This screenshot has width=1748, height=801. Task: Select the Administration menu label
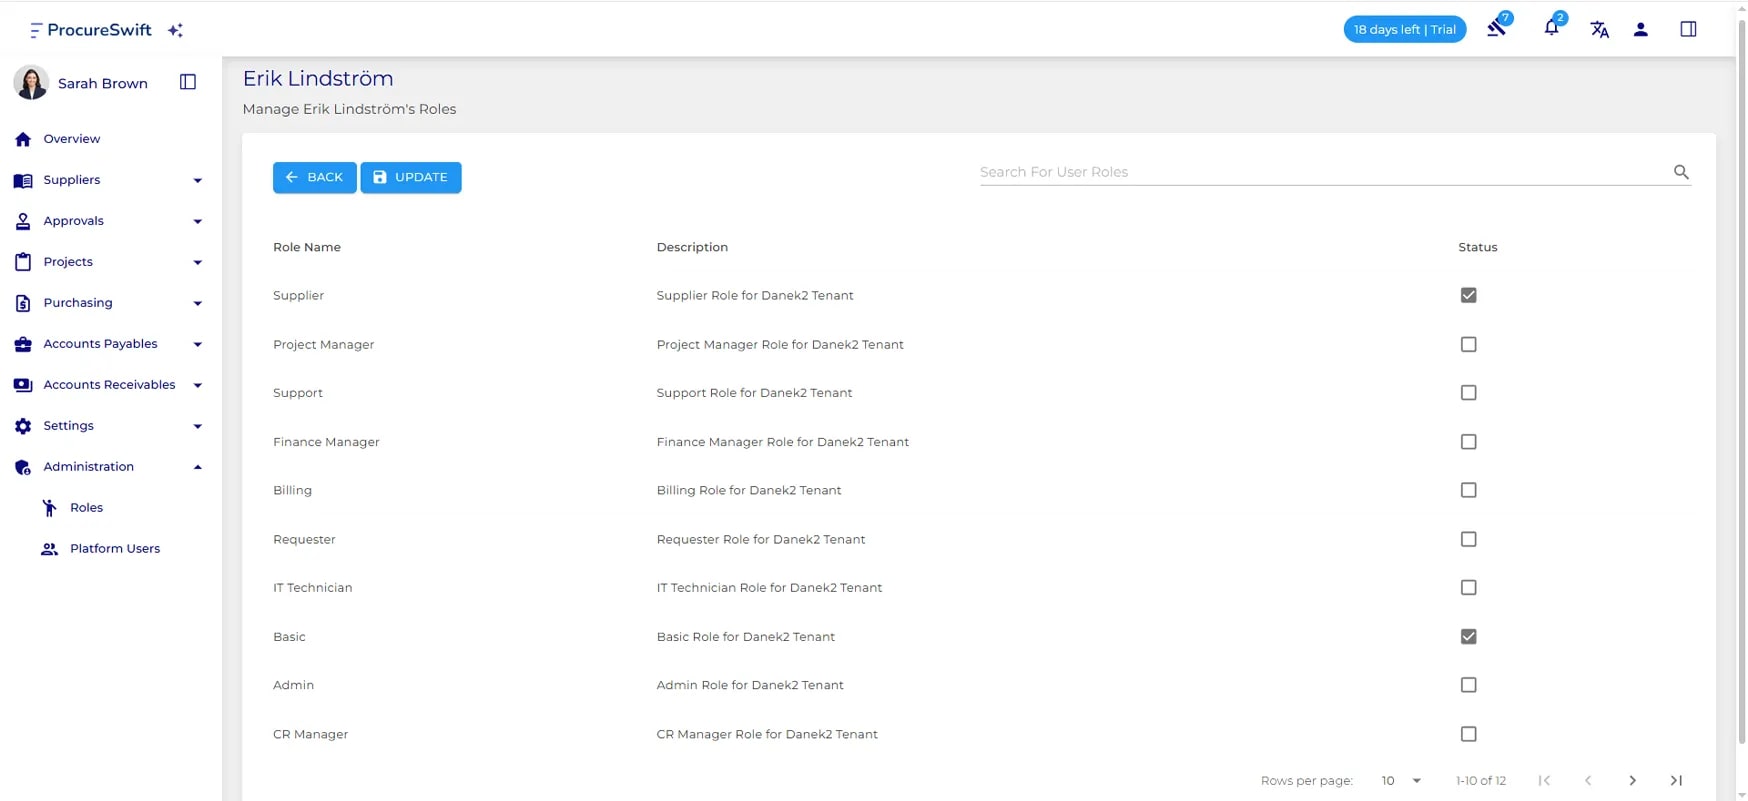tap(88, 467)
